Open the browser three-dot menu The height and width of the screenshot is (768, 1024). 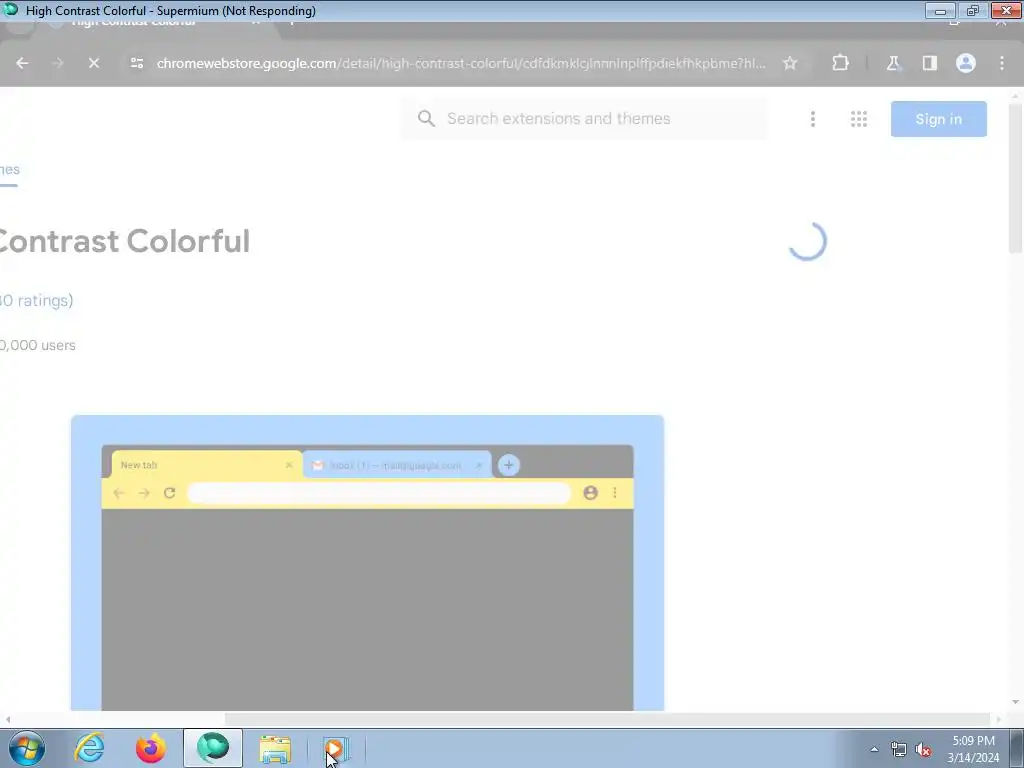[x=1002, y=63]
